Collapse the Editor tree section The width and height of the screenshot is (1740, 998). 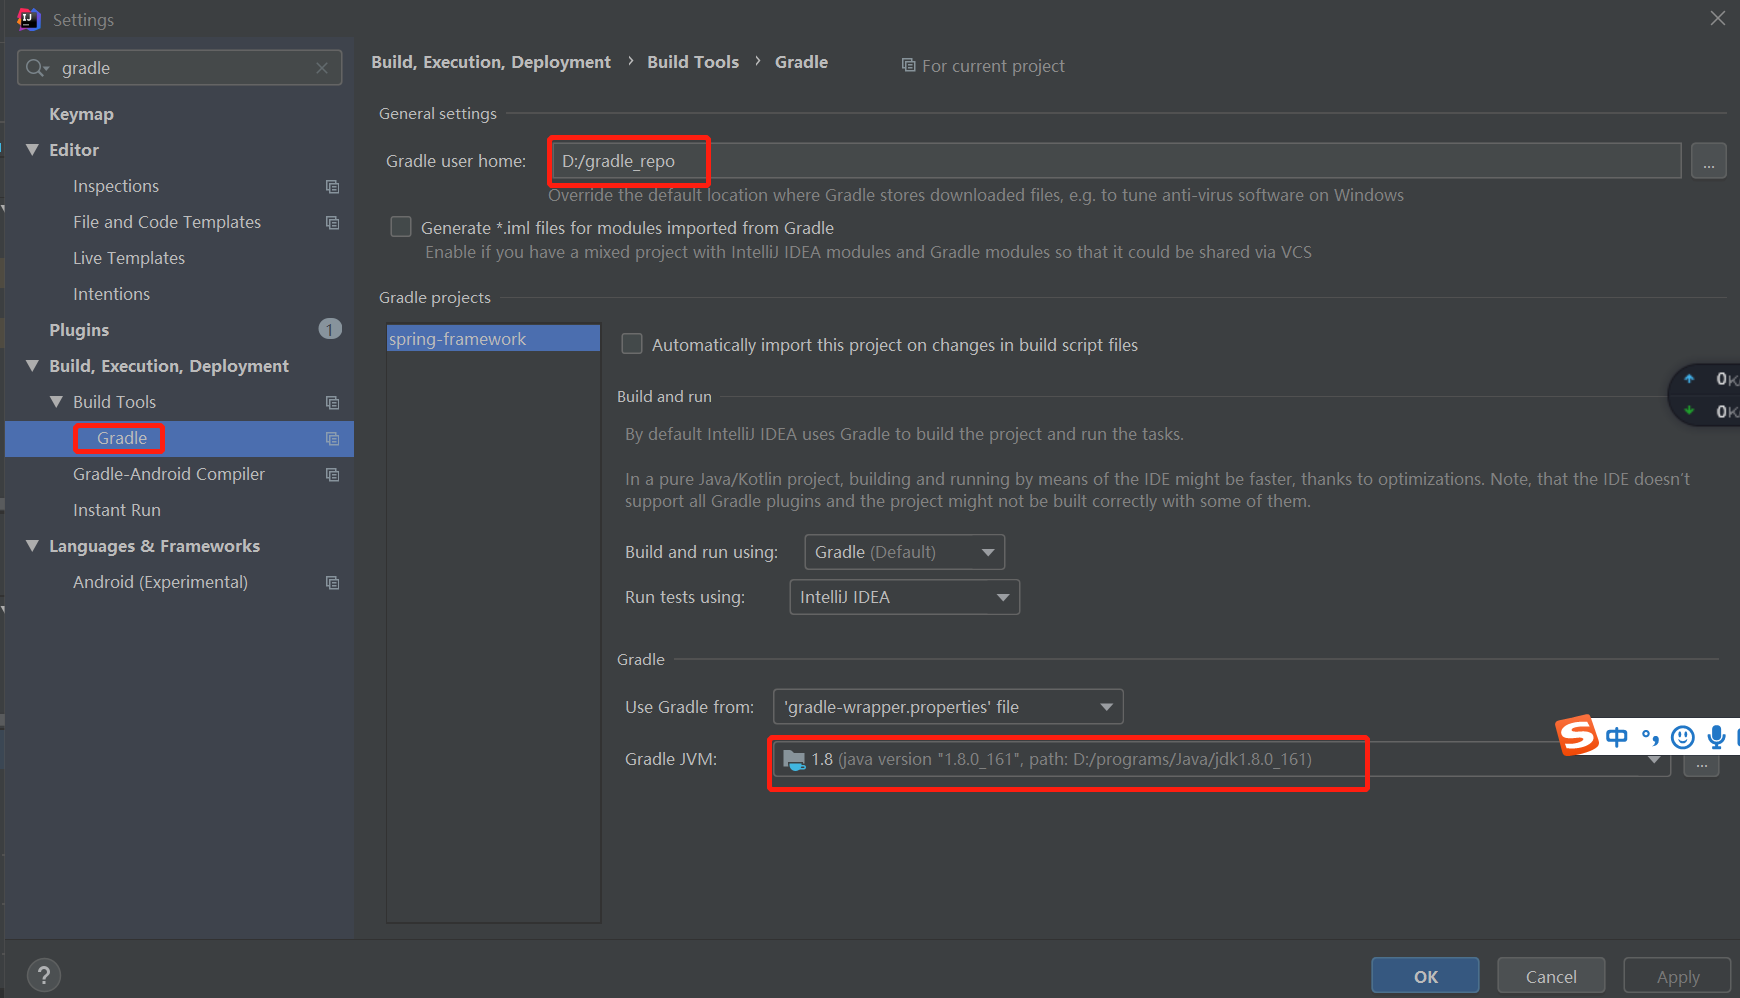tap(32, 150)
